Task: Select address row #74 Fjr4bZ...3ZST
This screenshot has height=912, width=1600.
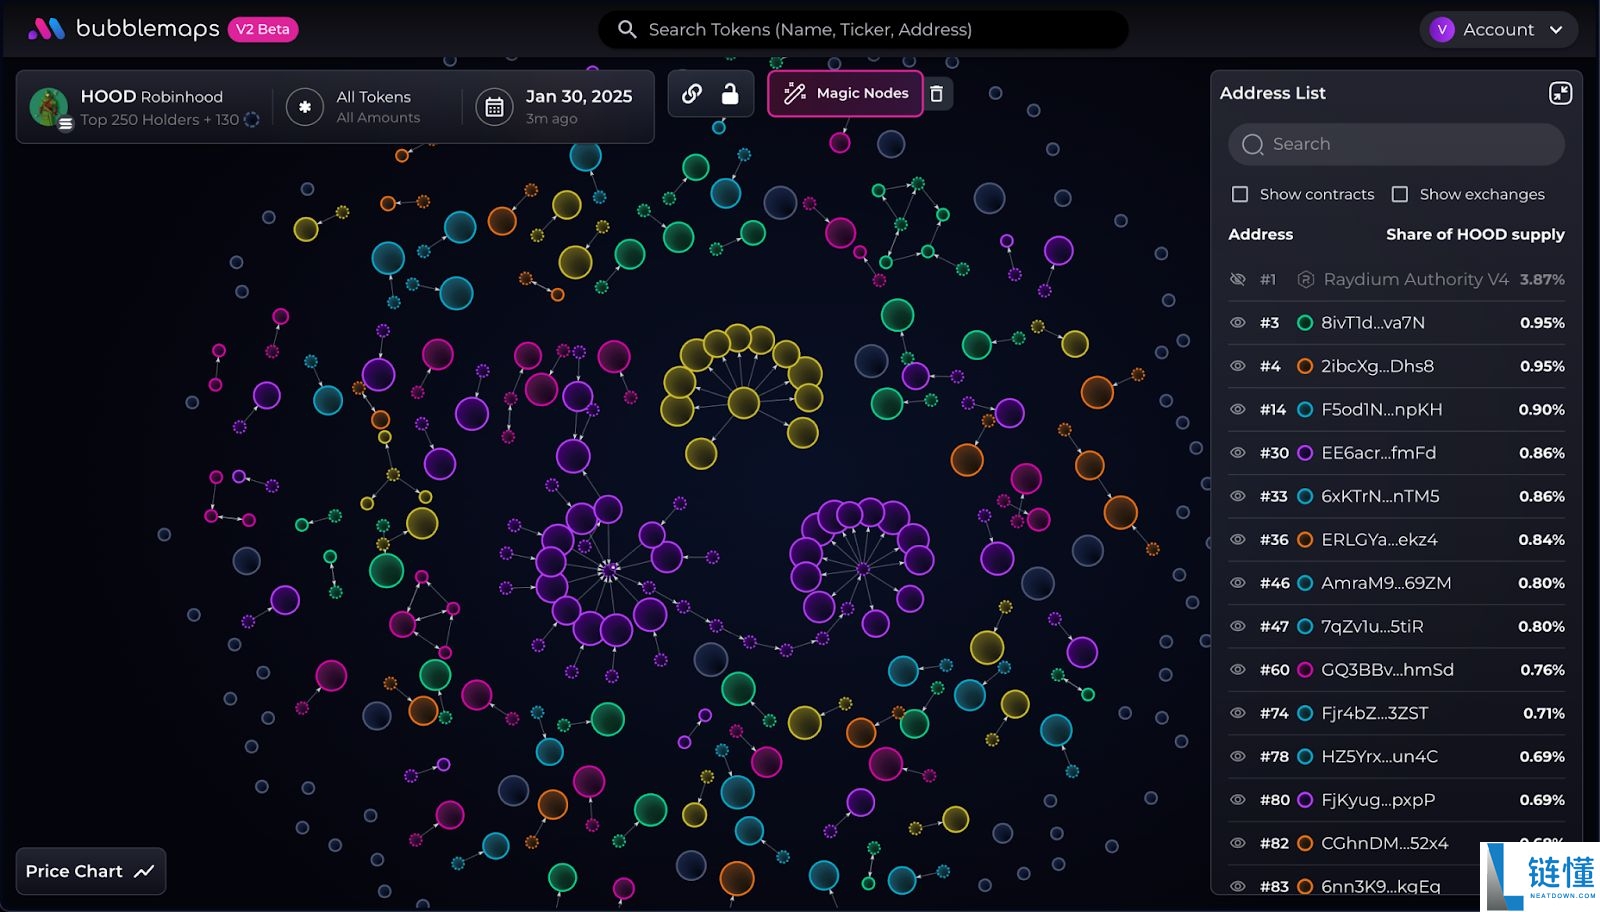Action: [1396, 713]
